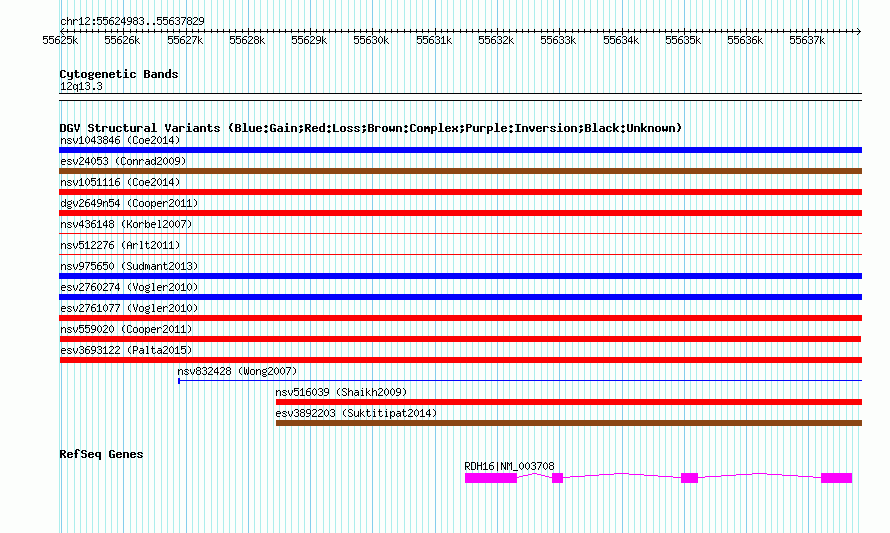Click the esv2761077 (Vogler2010) label

(x=129, y=308)
